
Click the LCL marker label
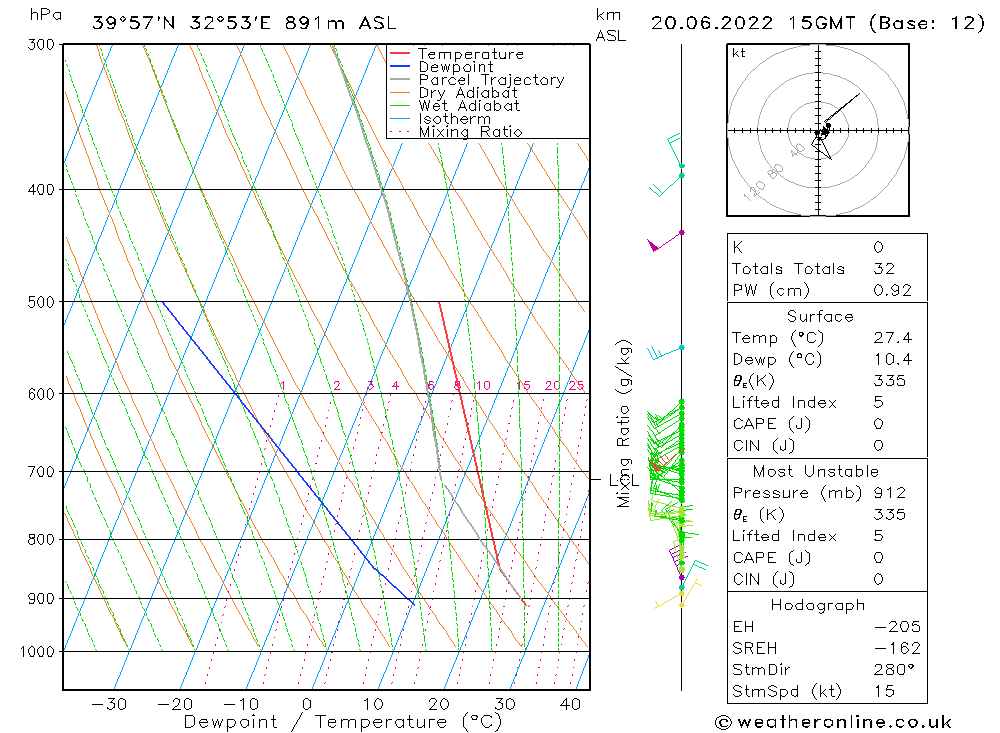(623, 480)
